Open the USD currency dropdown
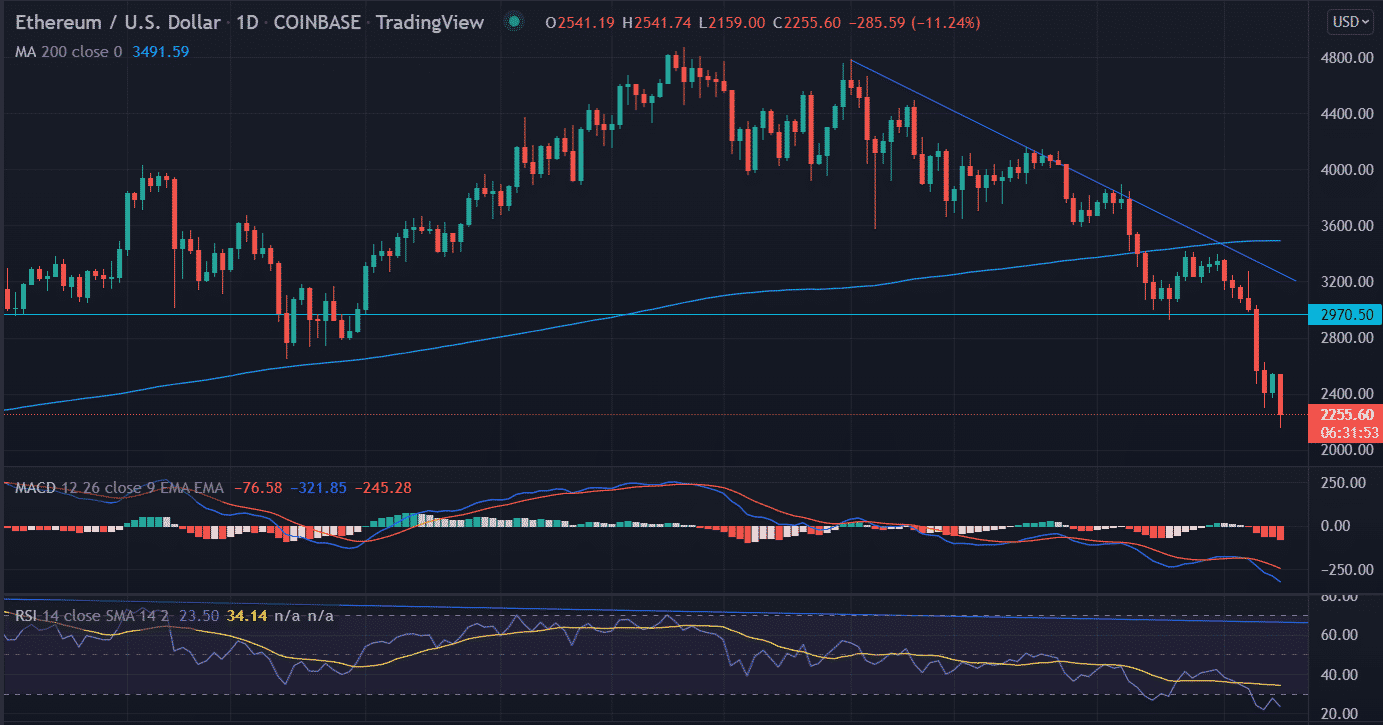The image size is (1383, 725). tap(1350, 22)
